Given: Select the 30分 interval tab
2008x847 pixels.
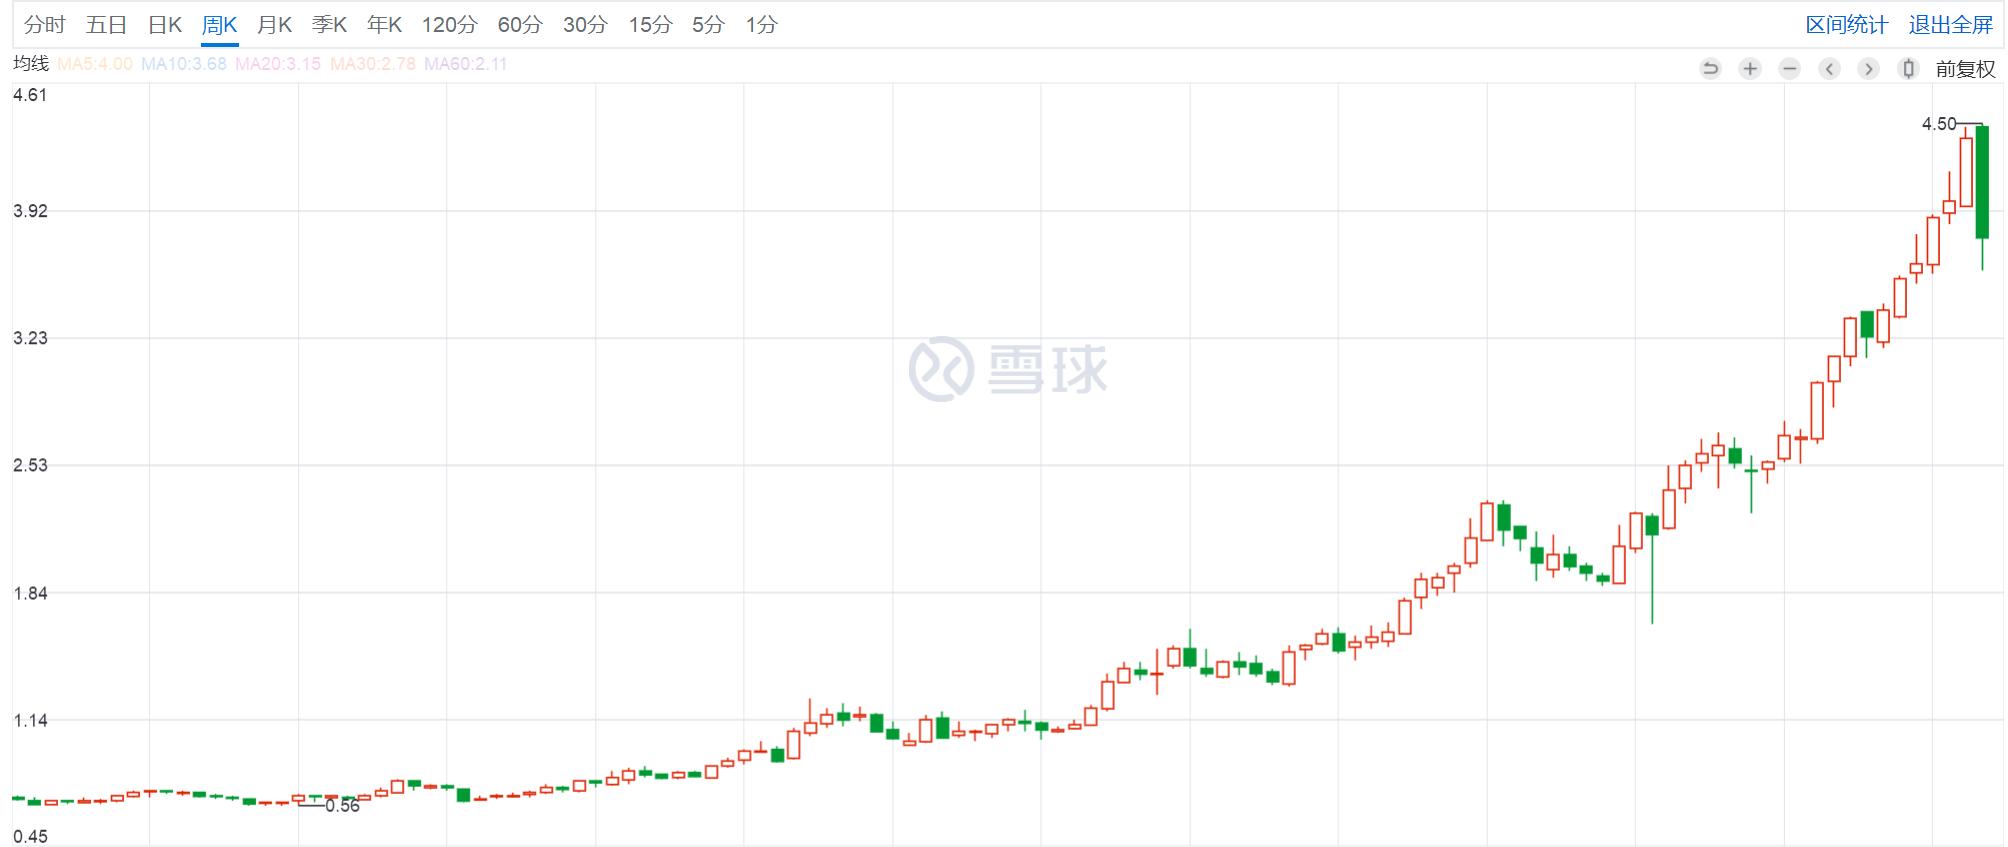Looking at the screenshot, I should 585,25.
